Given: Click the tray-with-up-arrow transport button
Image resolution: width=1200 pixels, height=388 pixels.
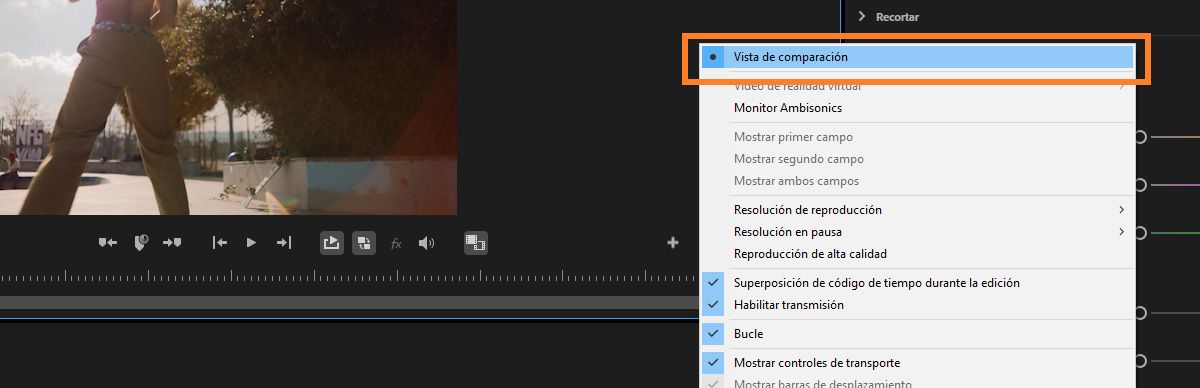Looking at the screenshot, I should tap(332, 242).
